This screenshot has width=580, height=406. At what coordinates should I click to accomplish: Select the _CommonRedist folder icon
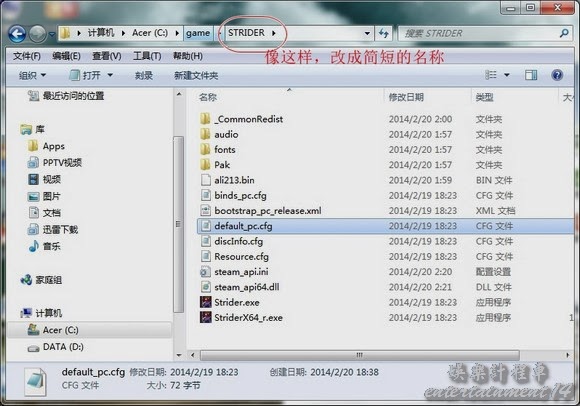pos(205,119)
